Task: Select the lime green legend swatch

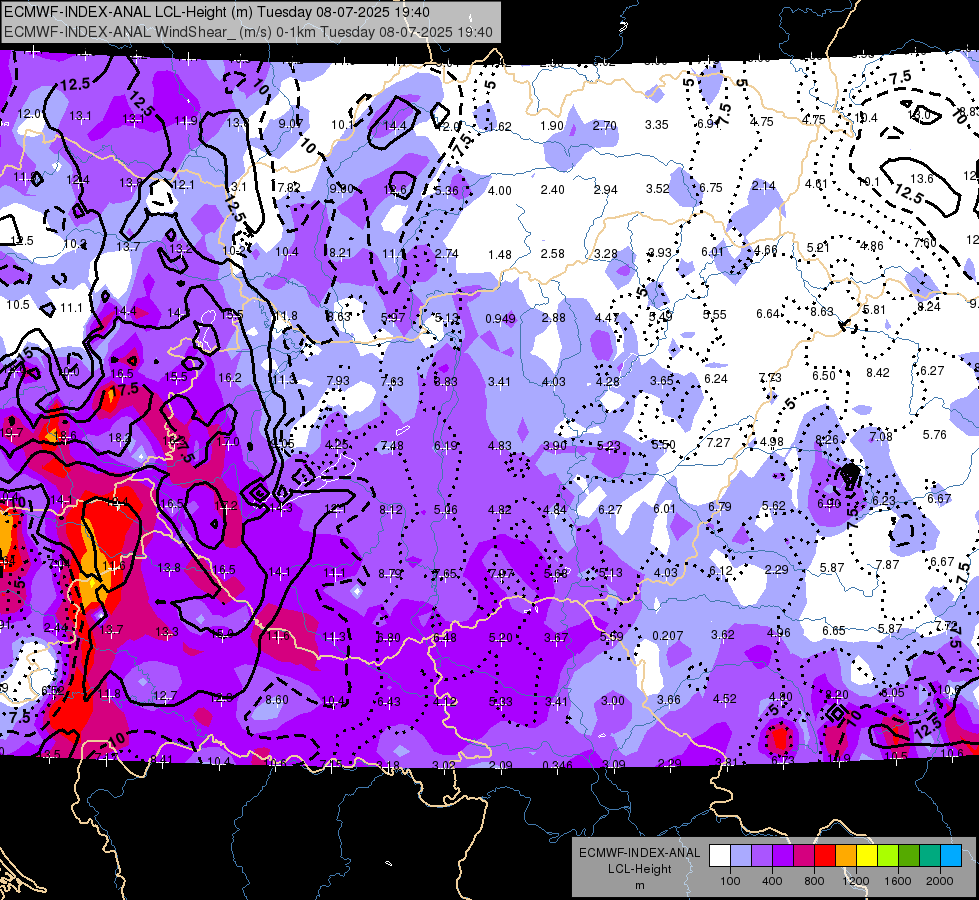Action: [x=888, y=856]
